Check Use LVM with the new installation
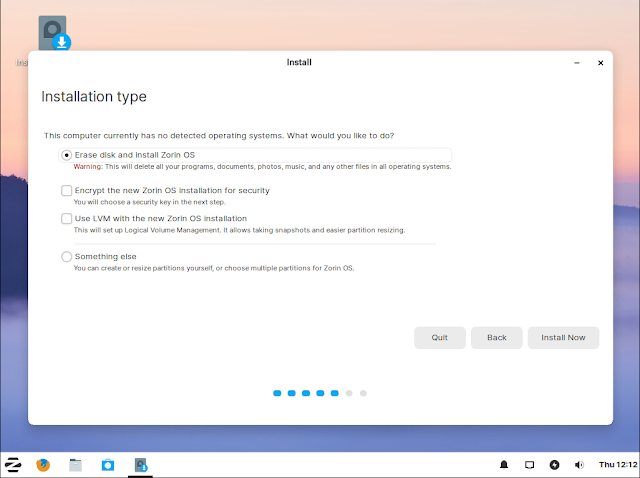This screenshot has width=640, height=478. click(67, 218)
